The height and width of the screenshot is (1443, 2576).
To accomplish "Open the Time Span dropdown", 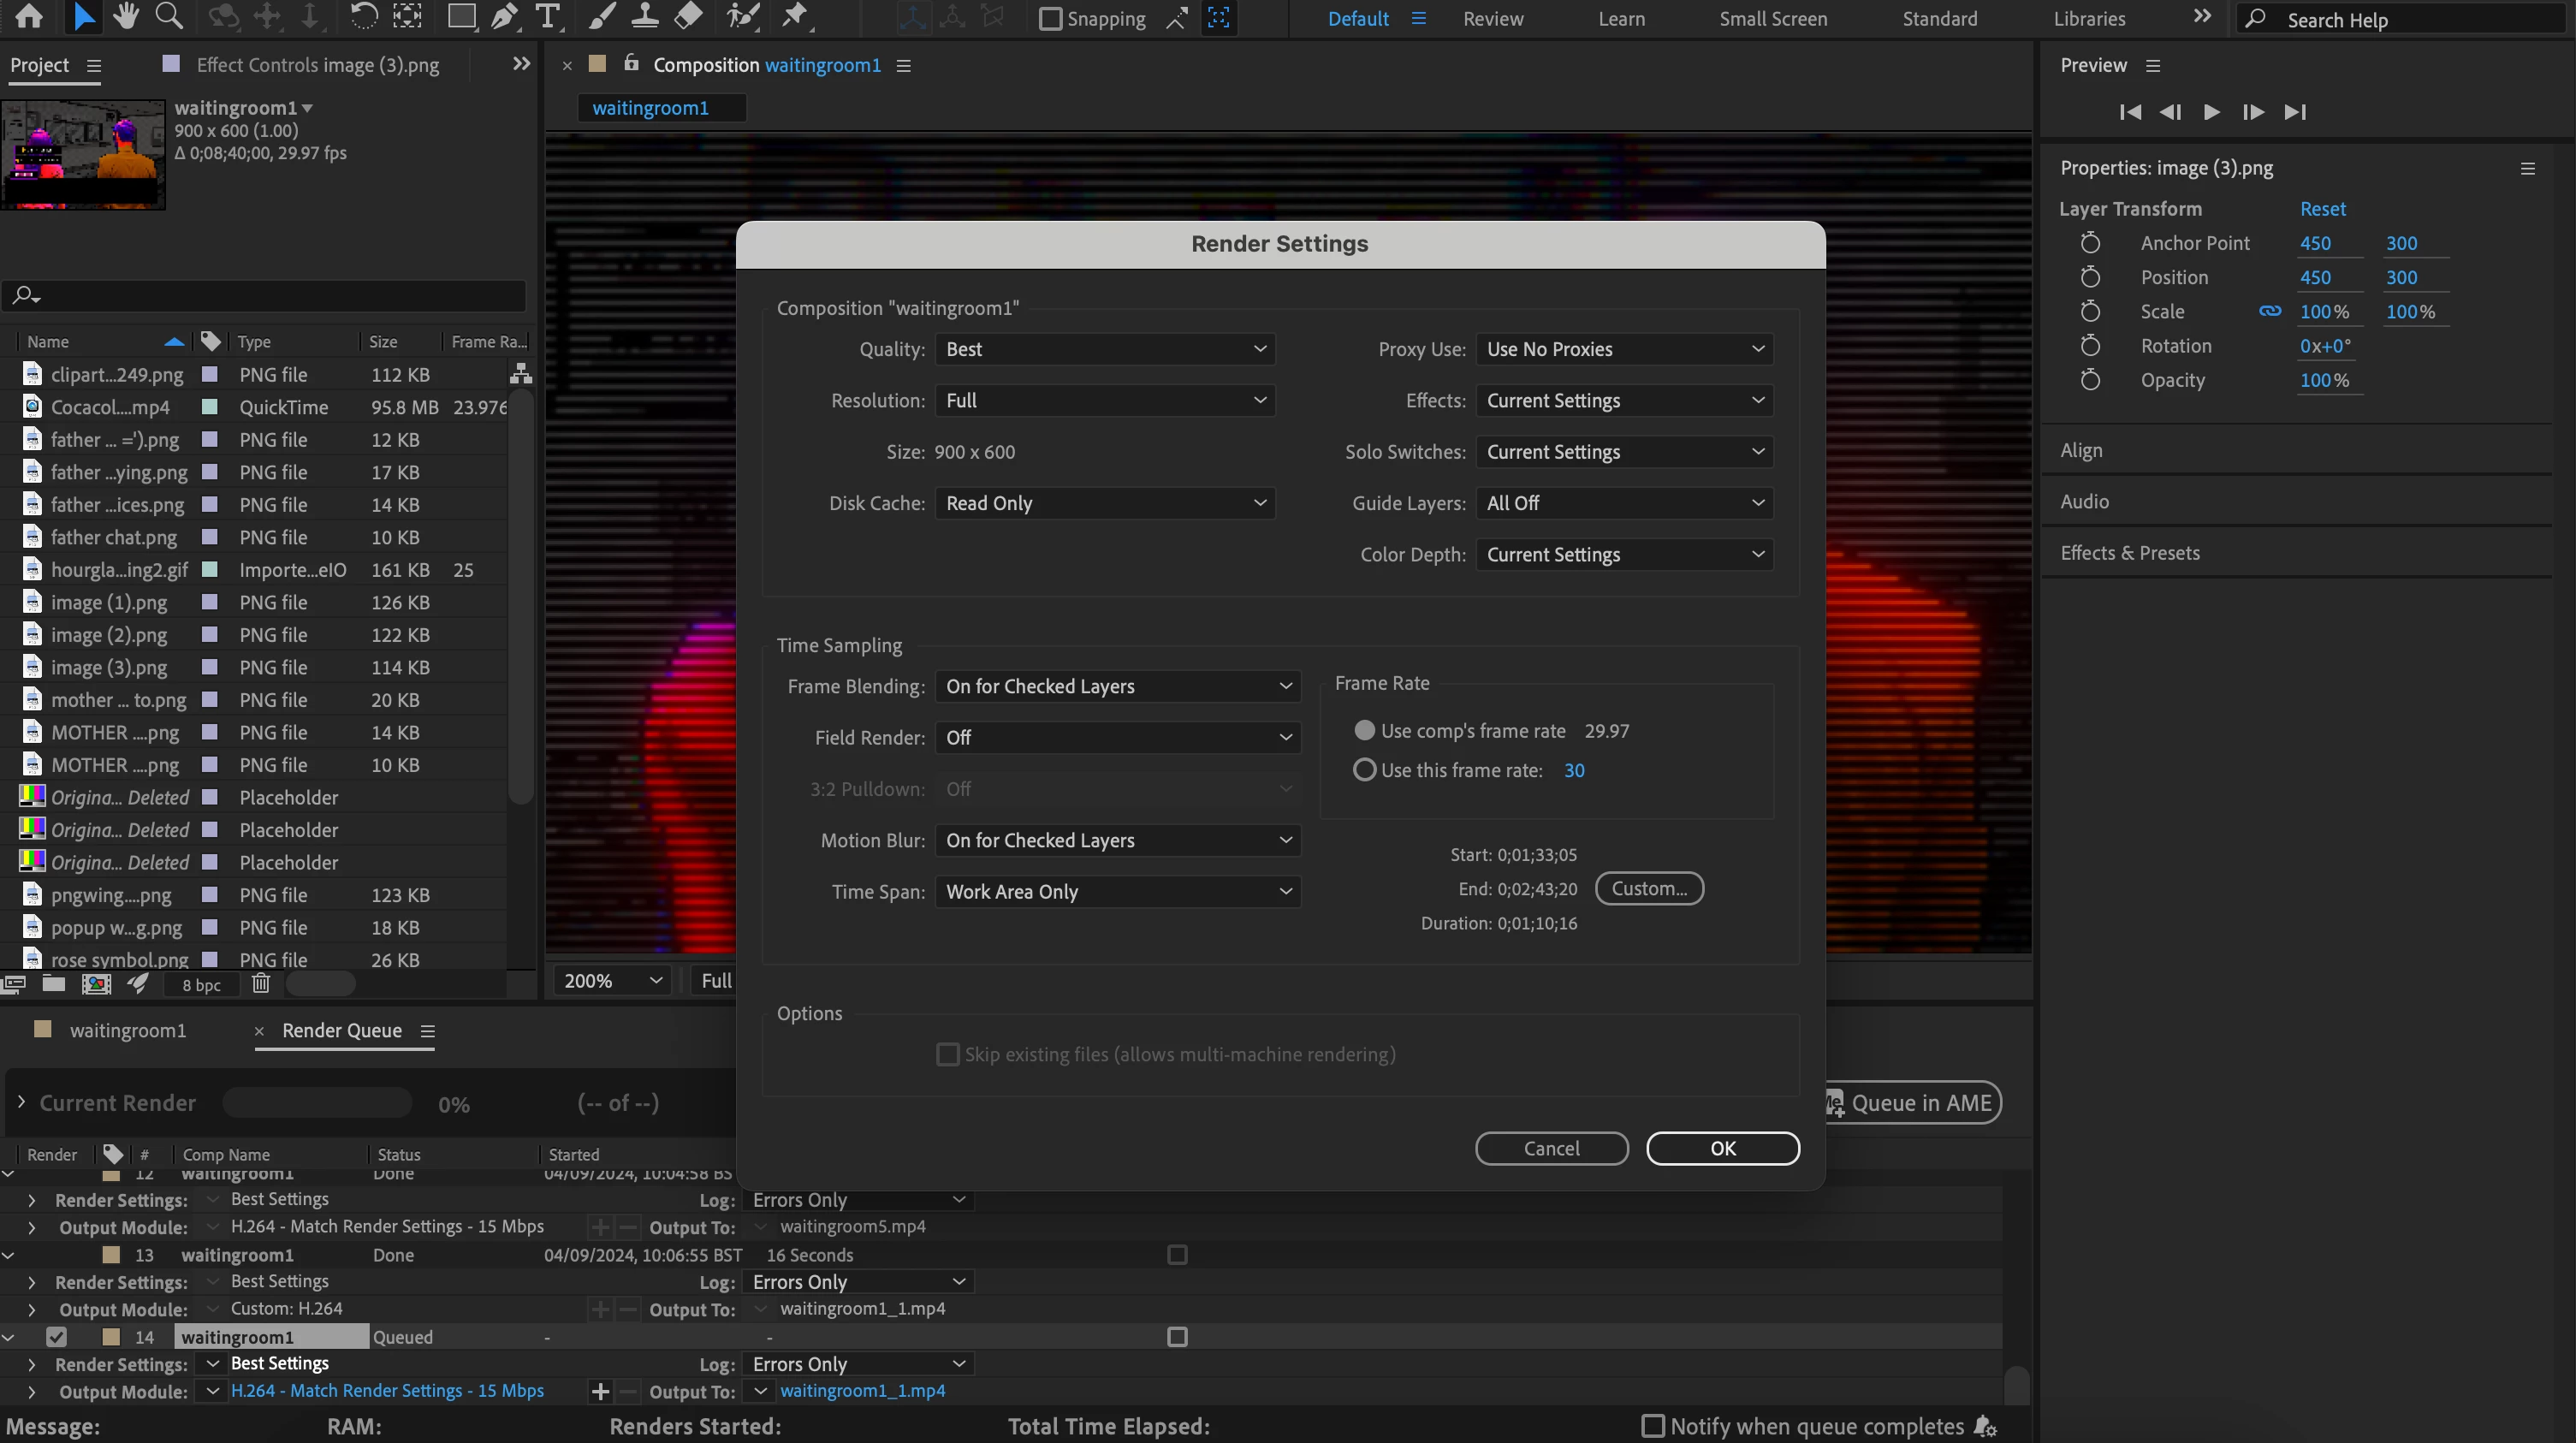I will pos(1117,892).
